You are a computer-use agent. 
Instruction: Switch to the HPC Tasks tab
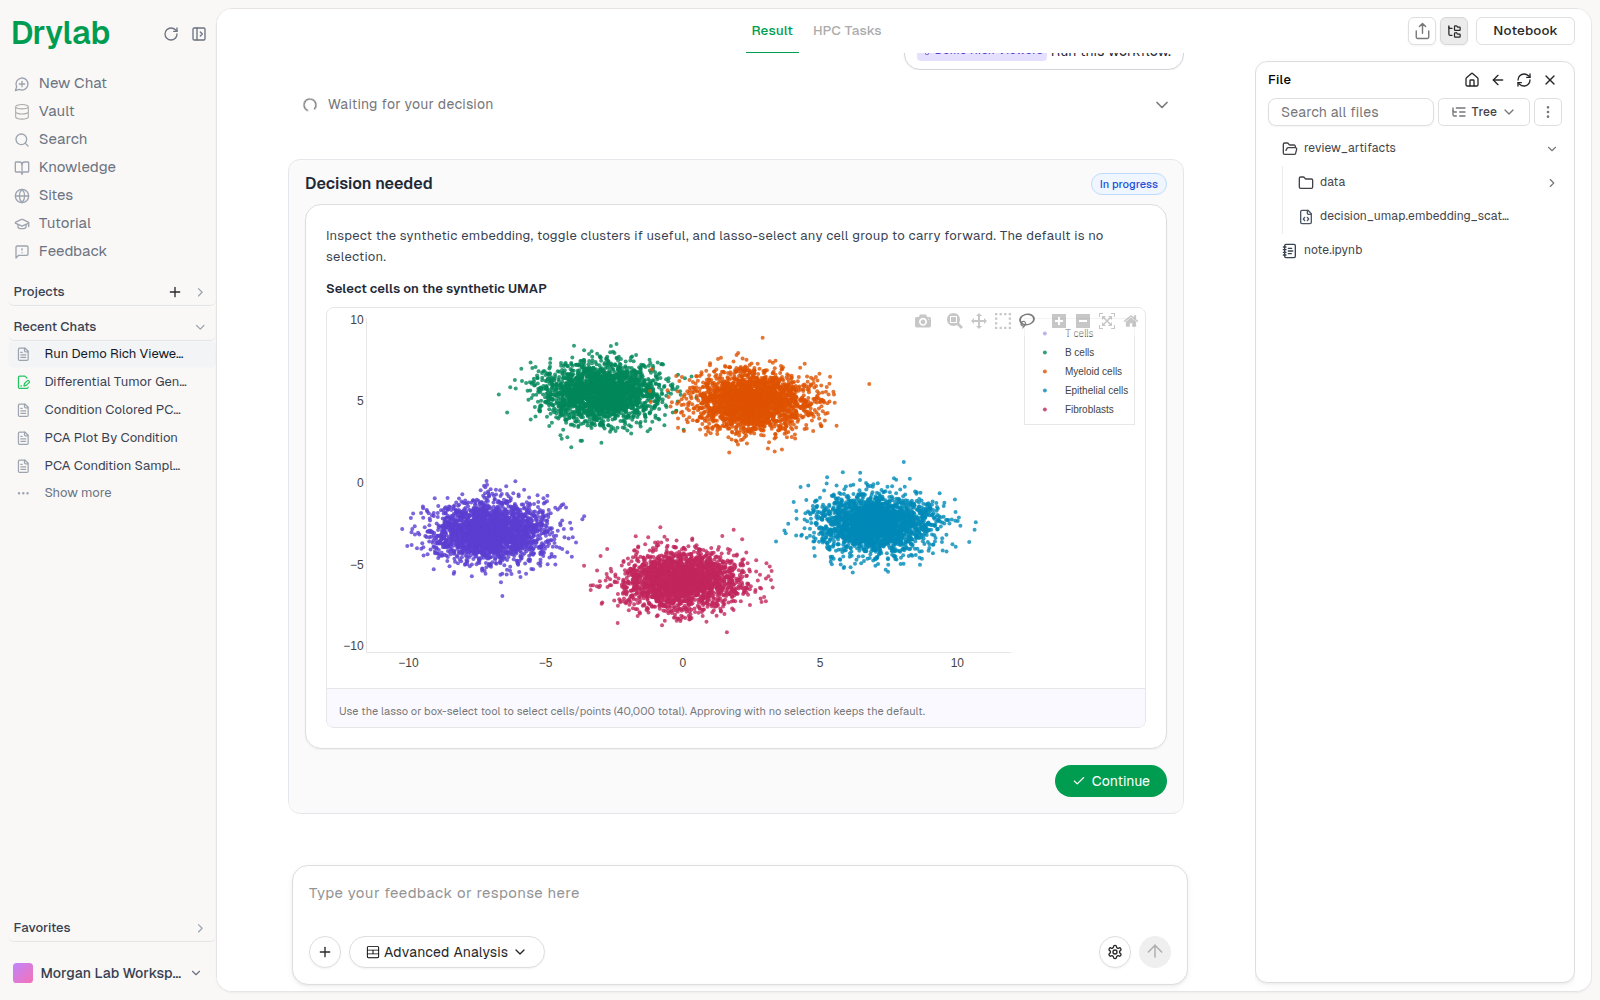pos(847,31)
